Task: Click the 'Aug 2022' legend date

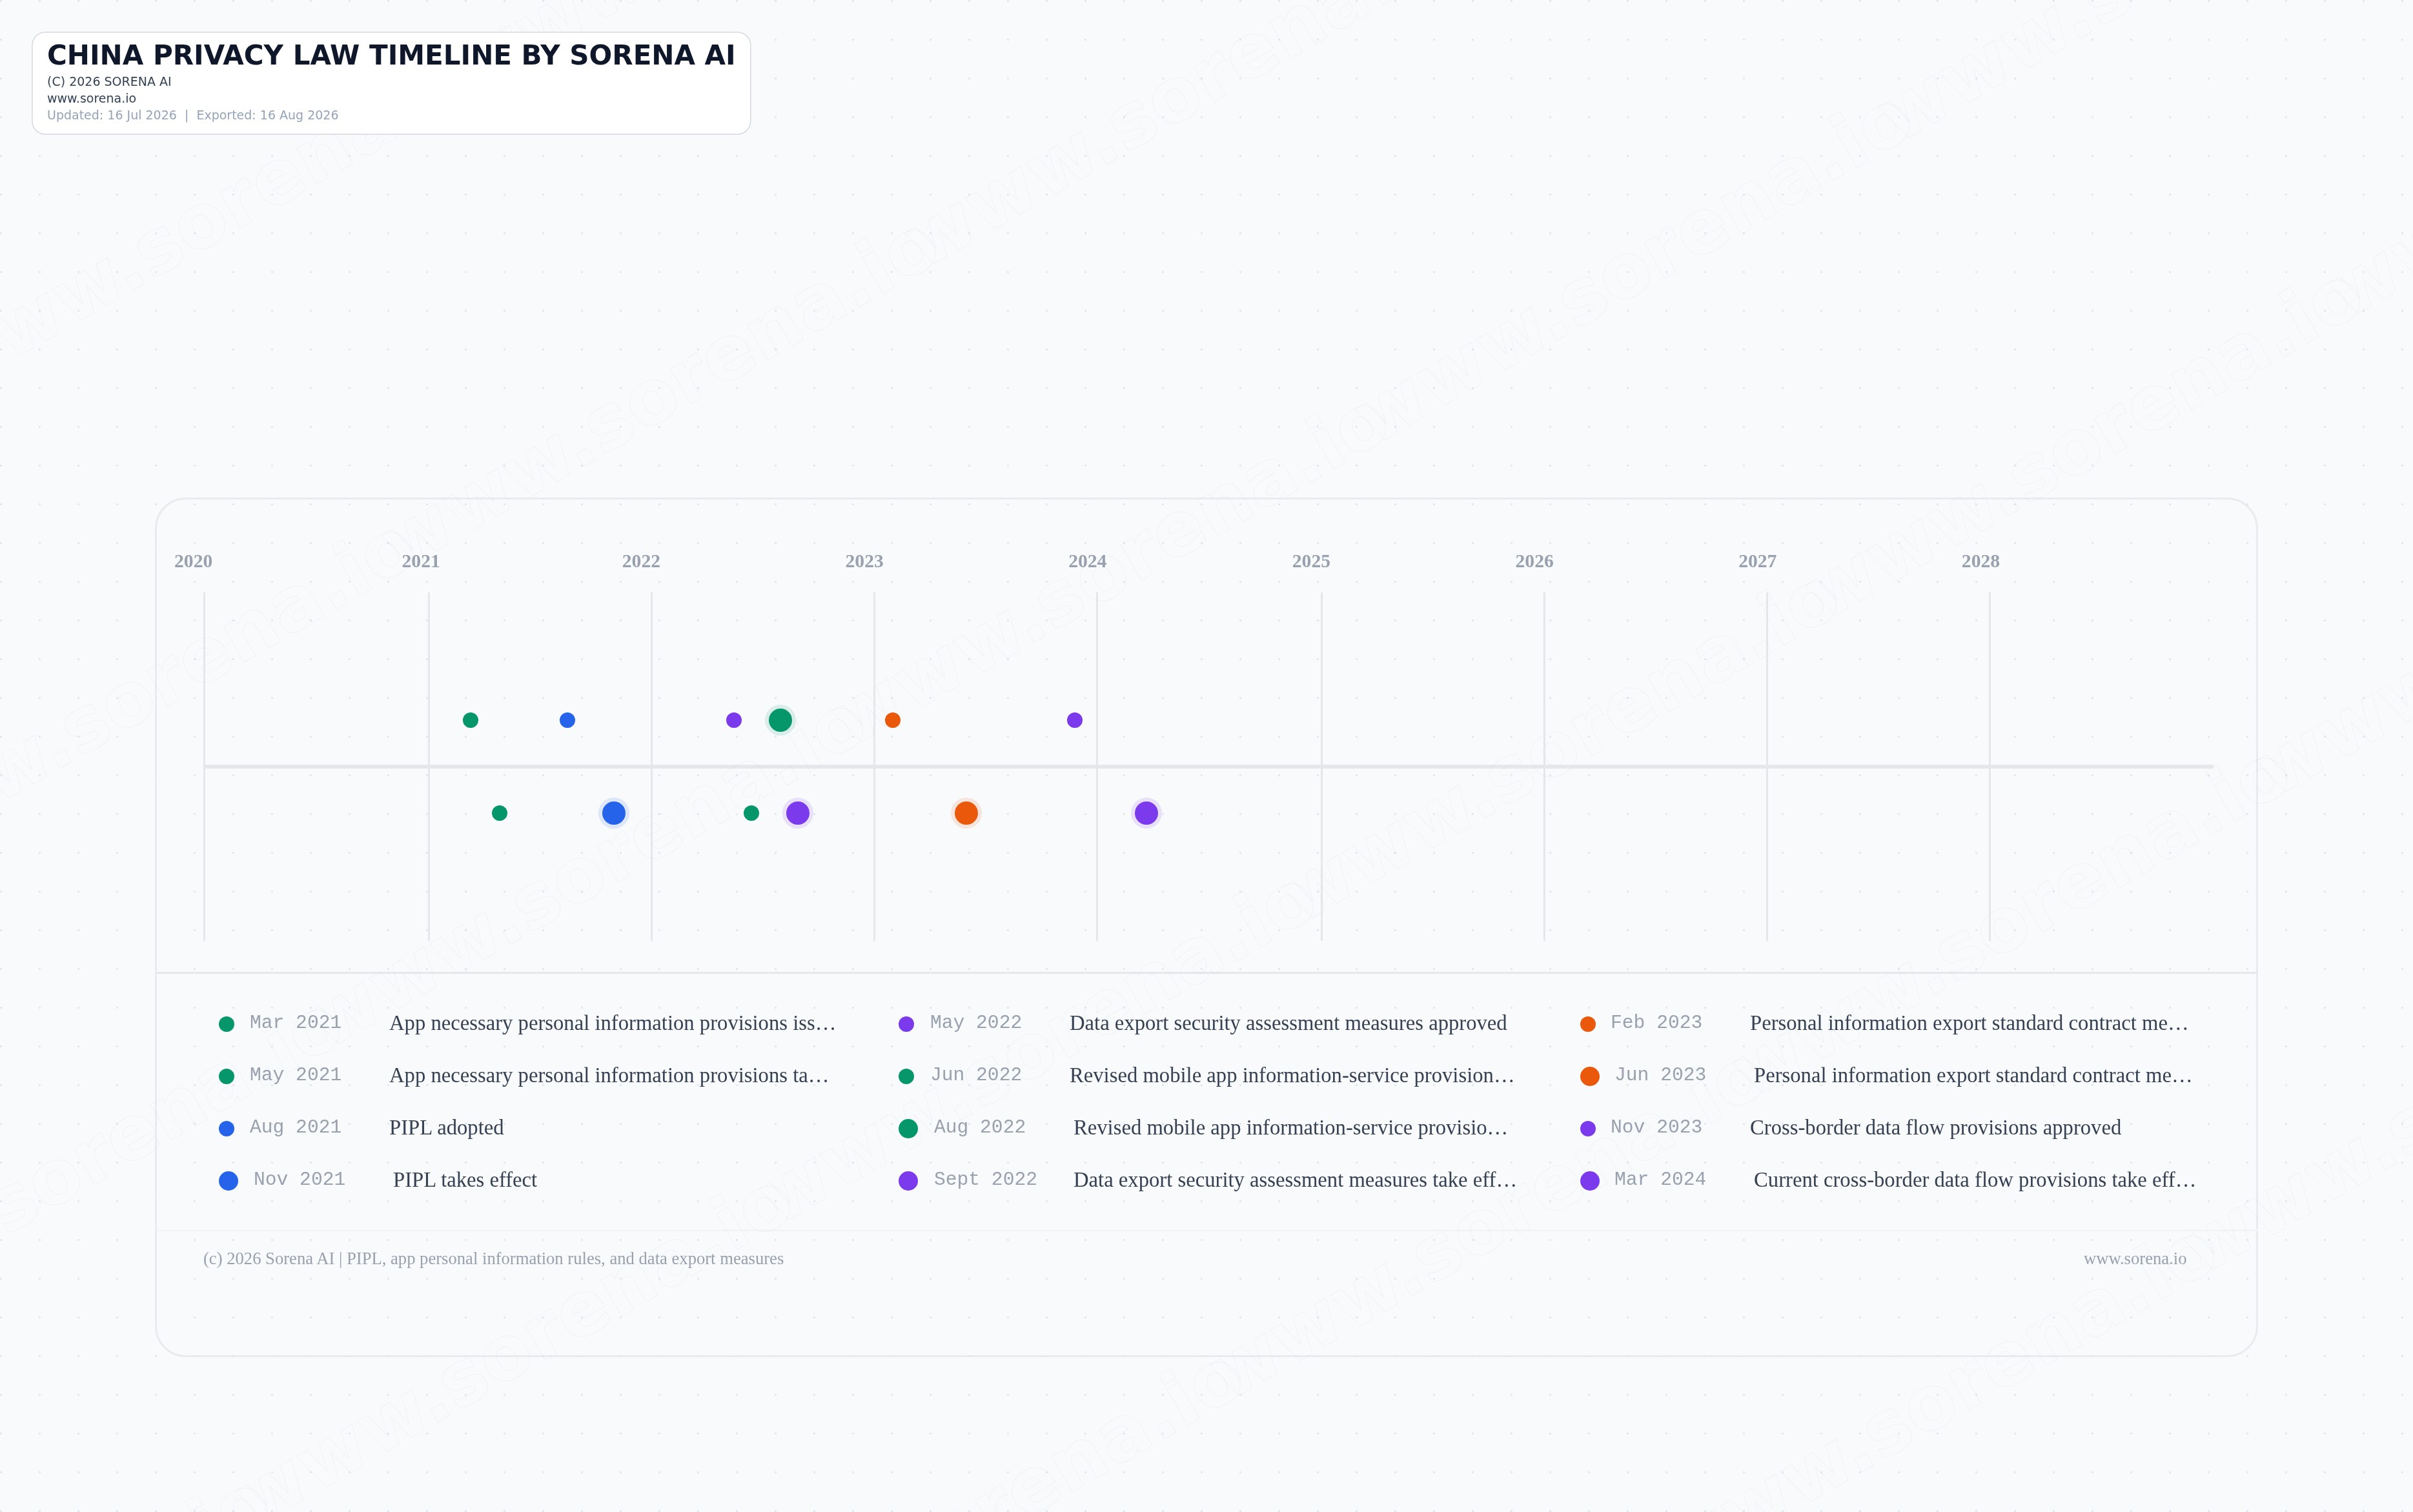Action: click(x=980, y=1127)
